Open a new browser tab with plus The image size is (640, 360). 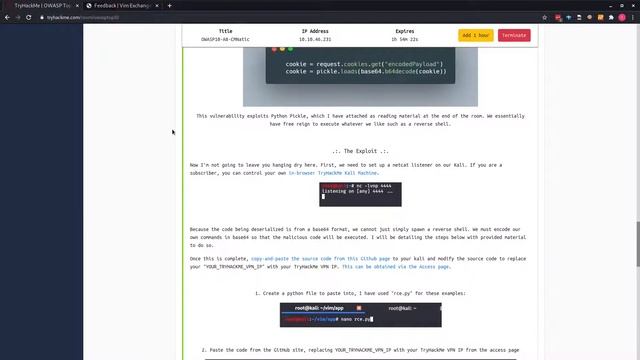pyautogui.click(x=169, y=6)
